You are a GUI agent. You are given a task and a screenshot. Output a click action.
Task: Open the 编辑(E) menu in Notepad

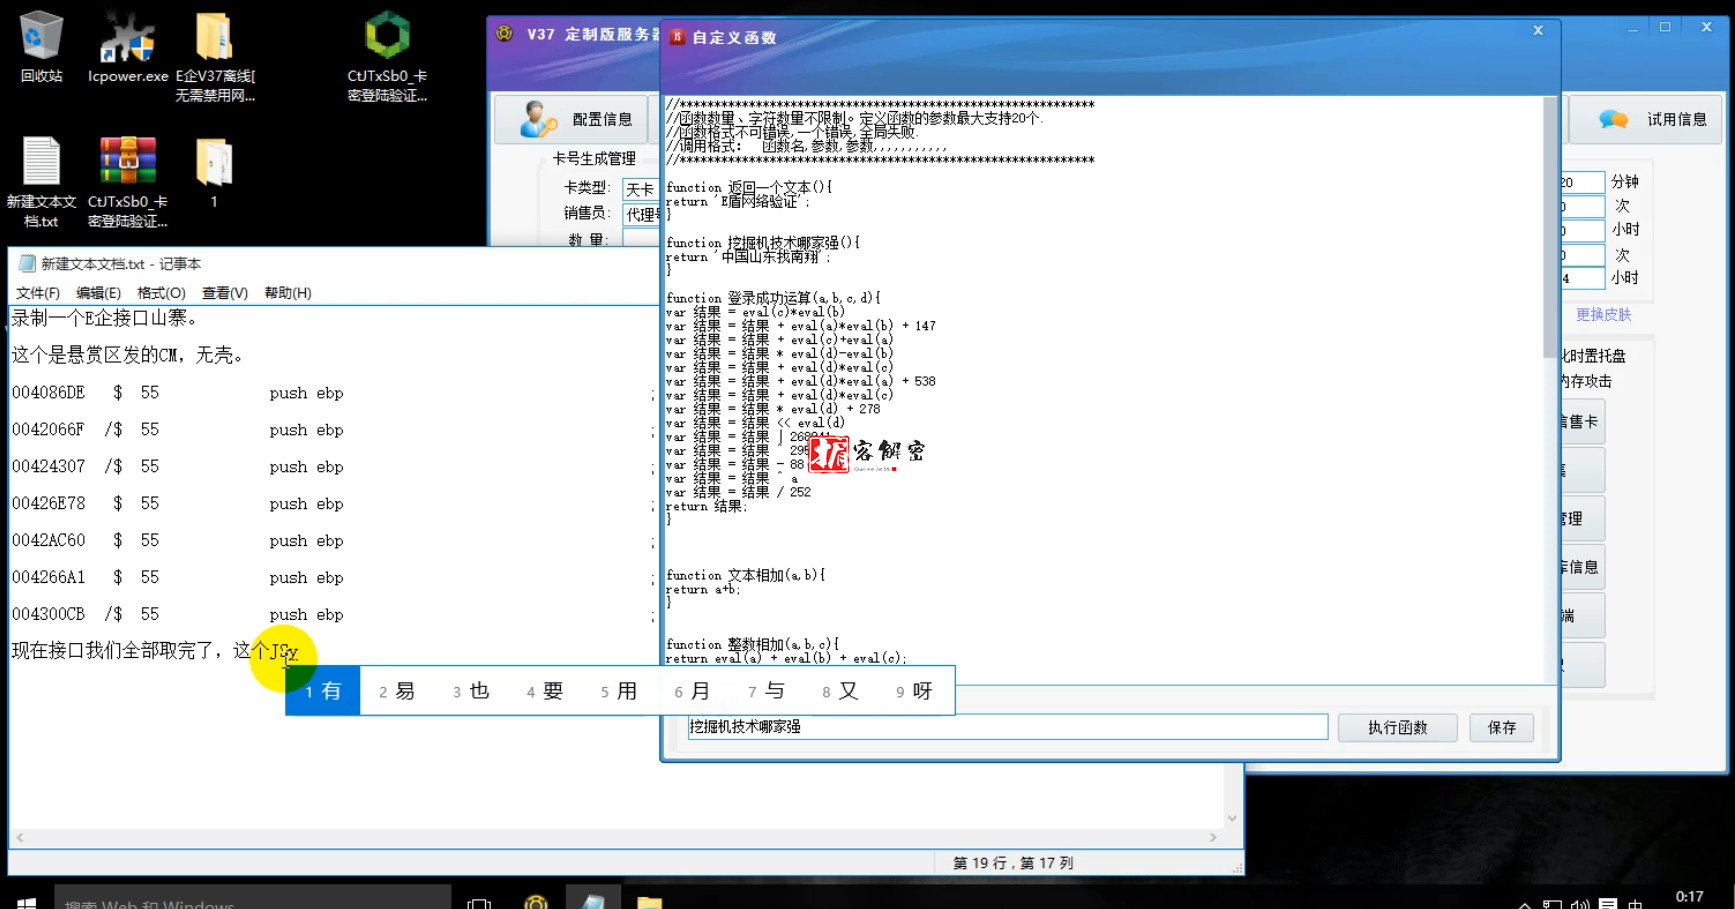(x=98, y=293)
